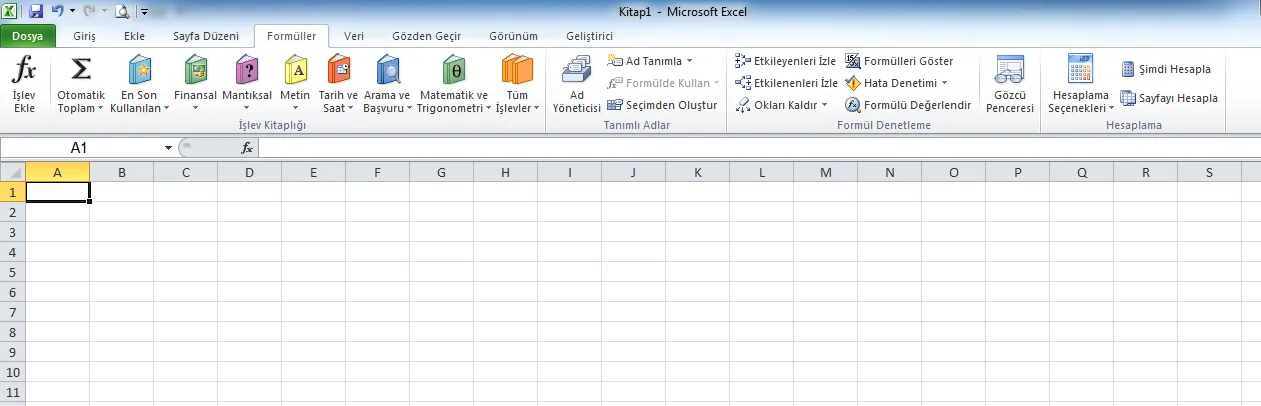Open the Mantıksal functions book icon
The height and width of the screenshot is (406, 1261).
tap(246, 72)
